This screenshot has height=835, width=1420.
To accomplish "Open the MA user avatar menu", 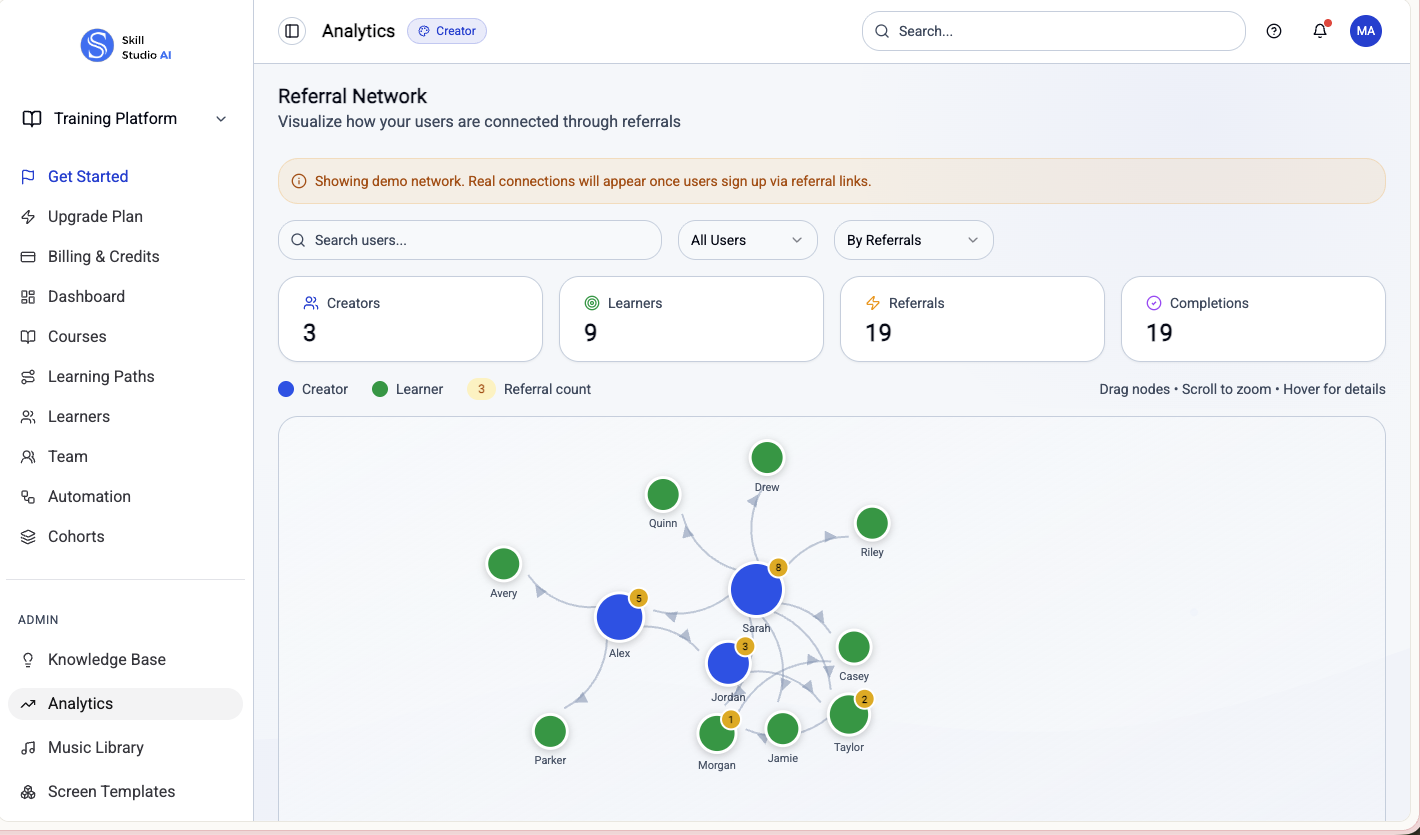I will [1366, 31].
